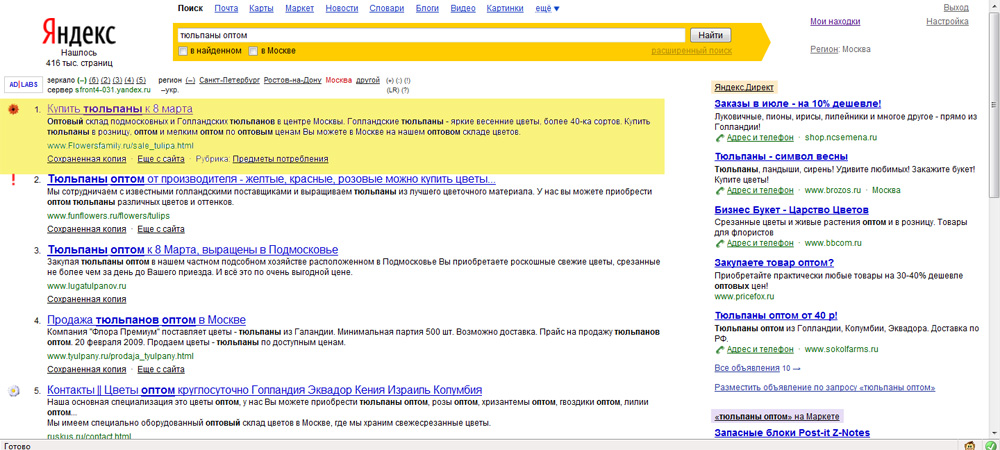Open result 'Продажа тюльпанов оптом в Москве'
This screenshot has width=1000, height=450.
pyautogui.click(x=147, y=320)
